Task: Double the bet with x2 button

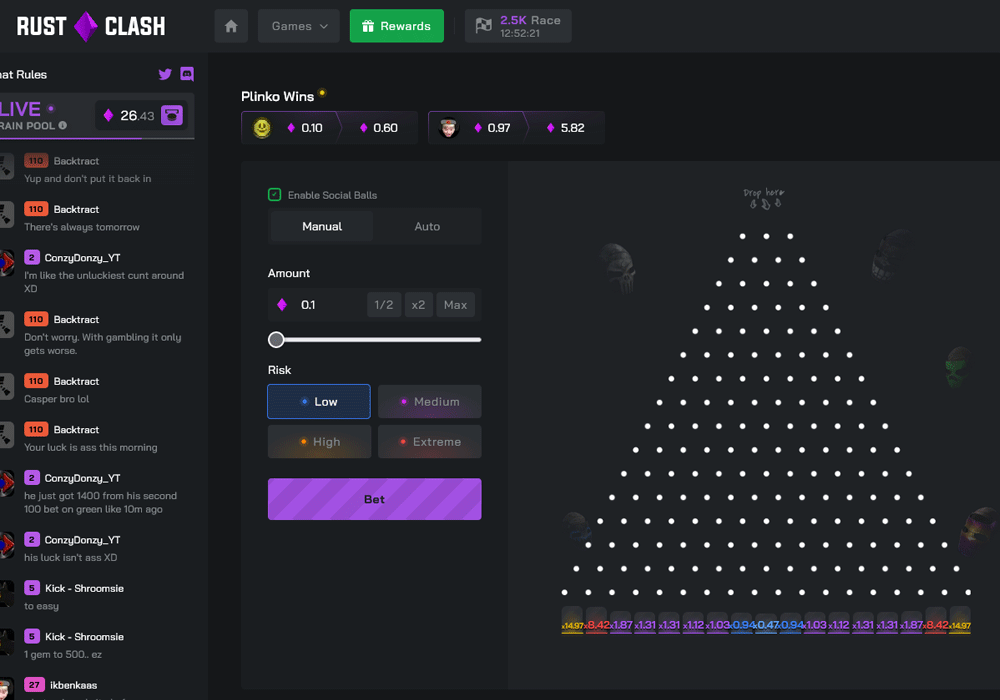Action: pos(418,305)
